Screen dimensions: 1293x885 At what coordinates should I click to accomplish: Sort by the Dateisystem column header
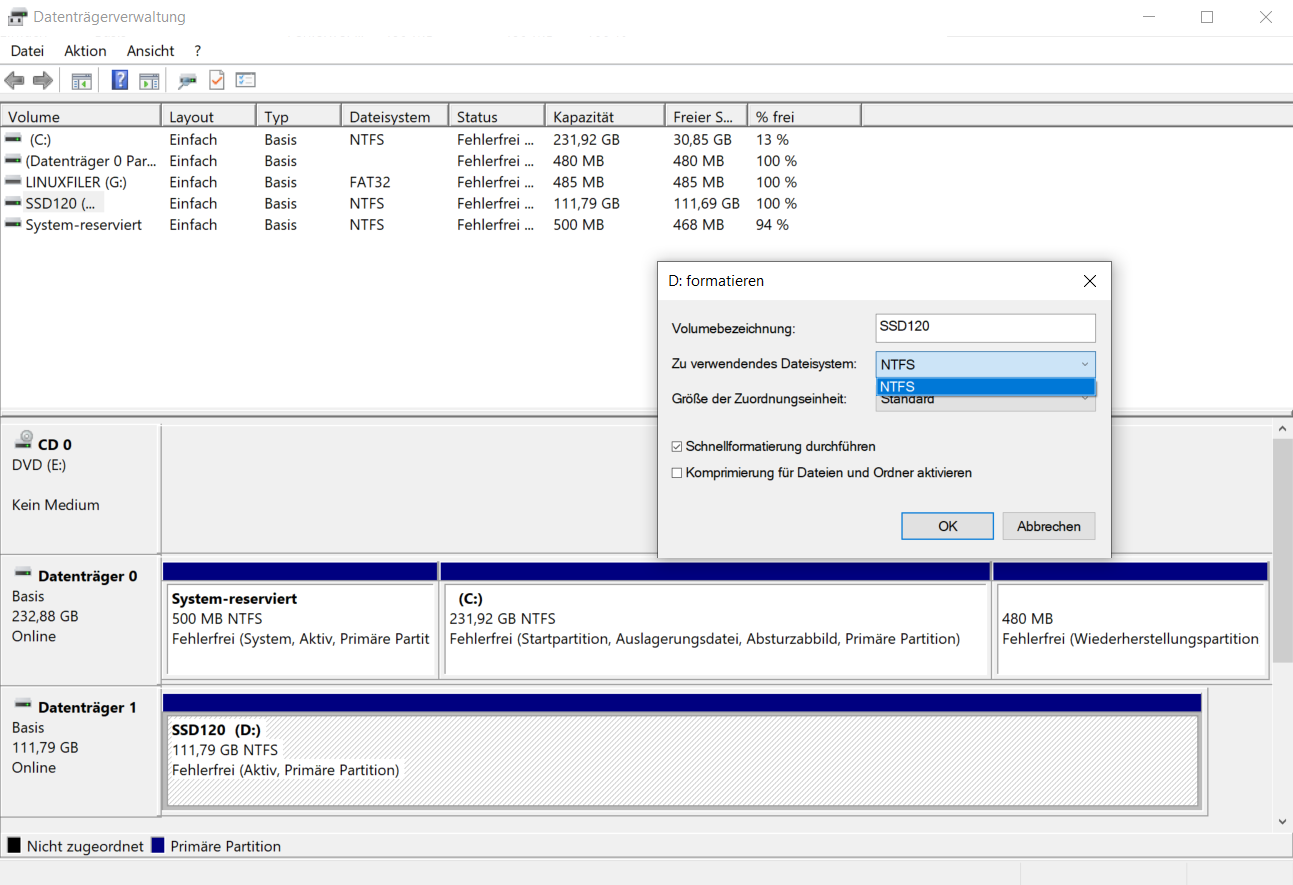394,117
